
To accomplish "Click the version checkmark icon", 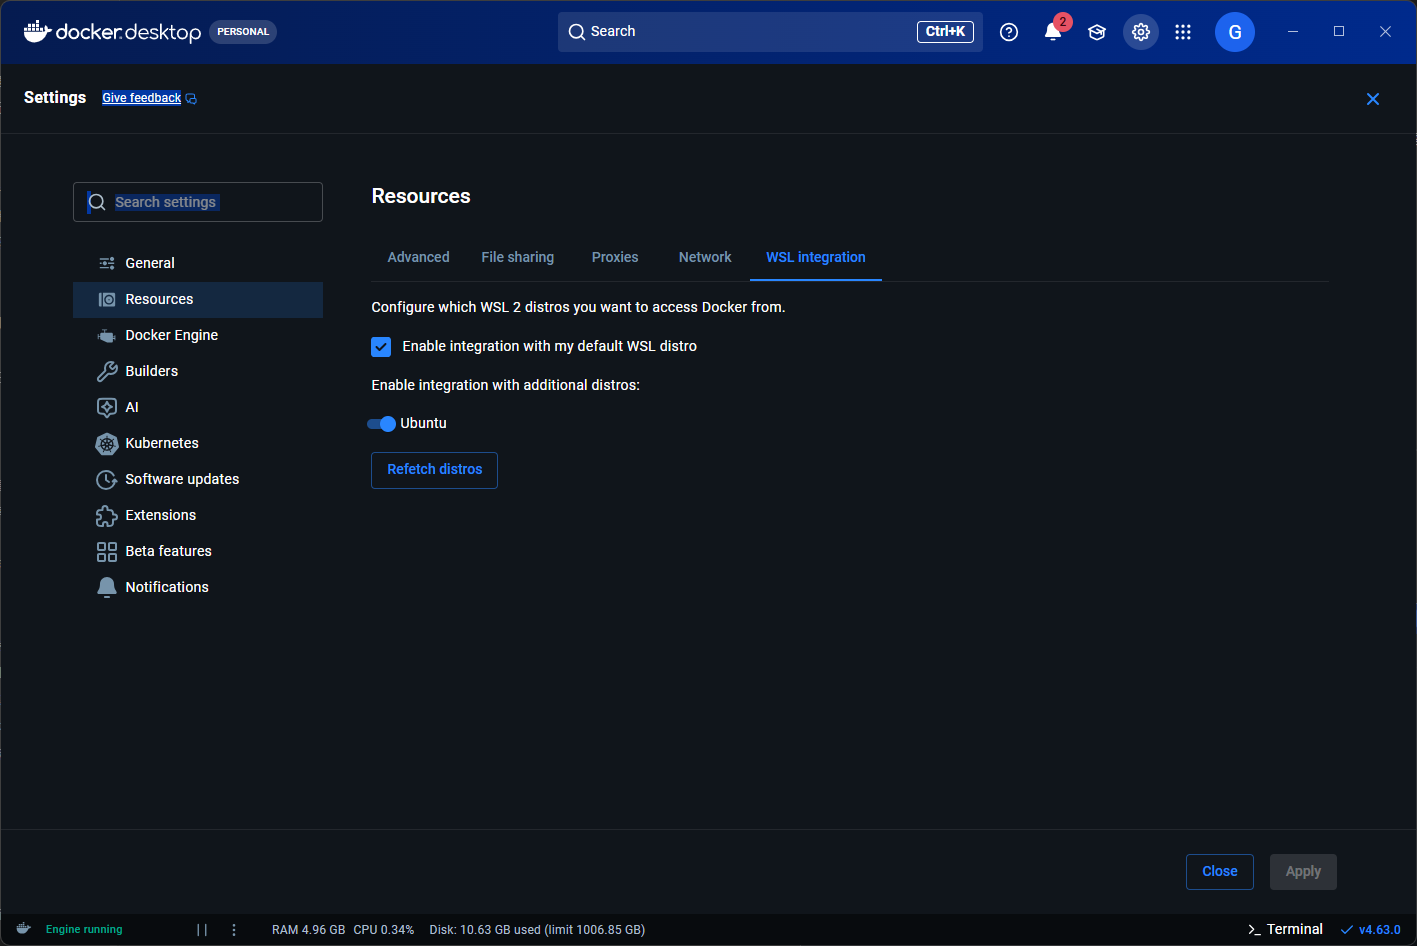I will tap(1347, 930).
